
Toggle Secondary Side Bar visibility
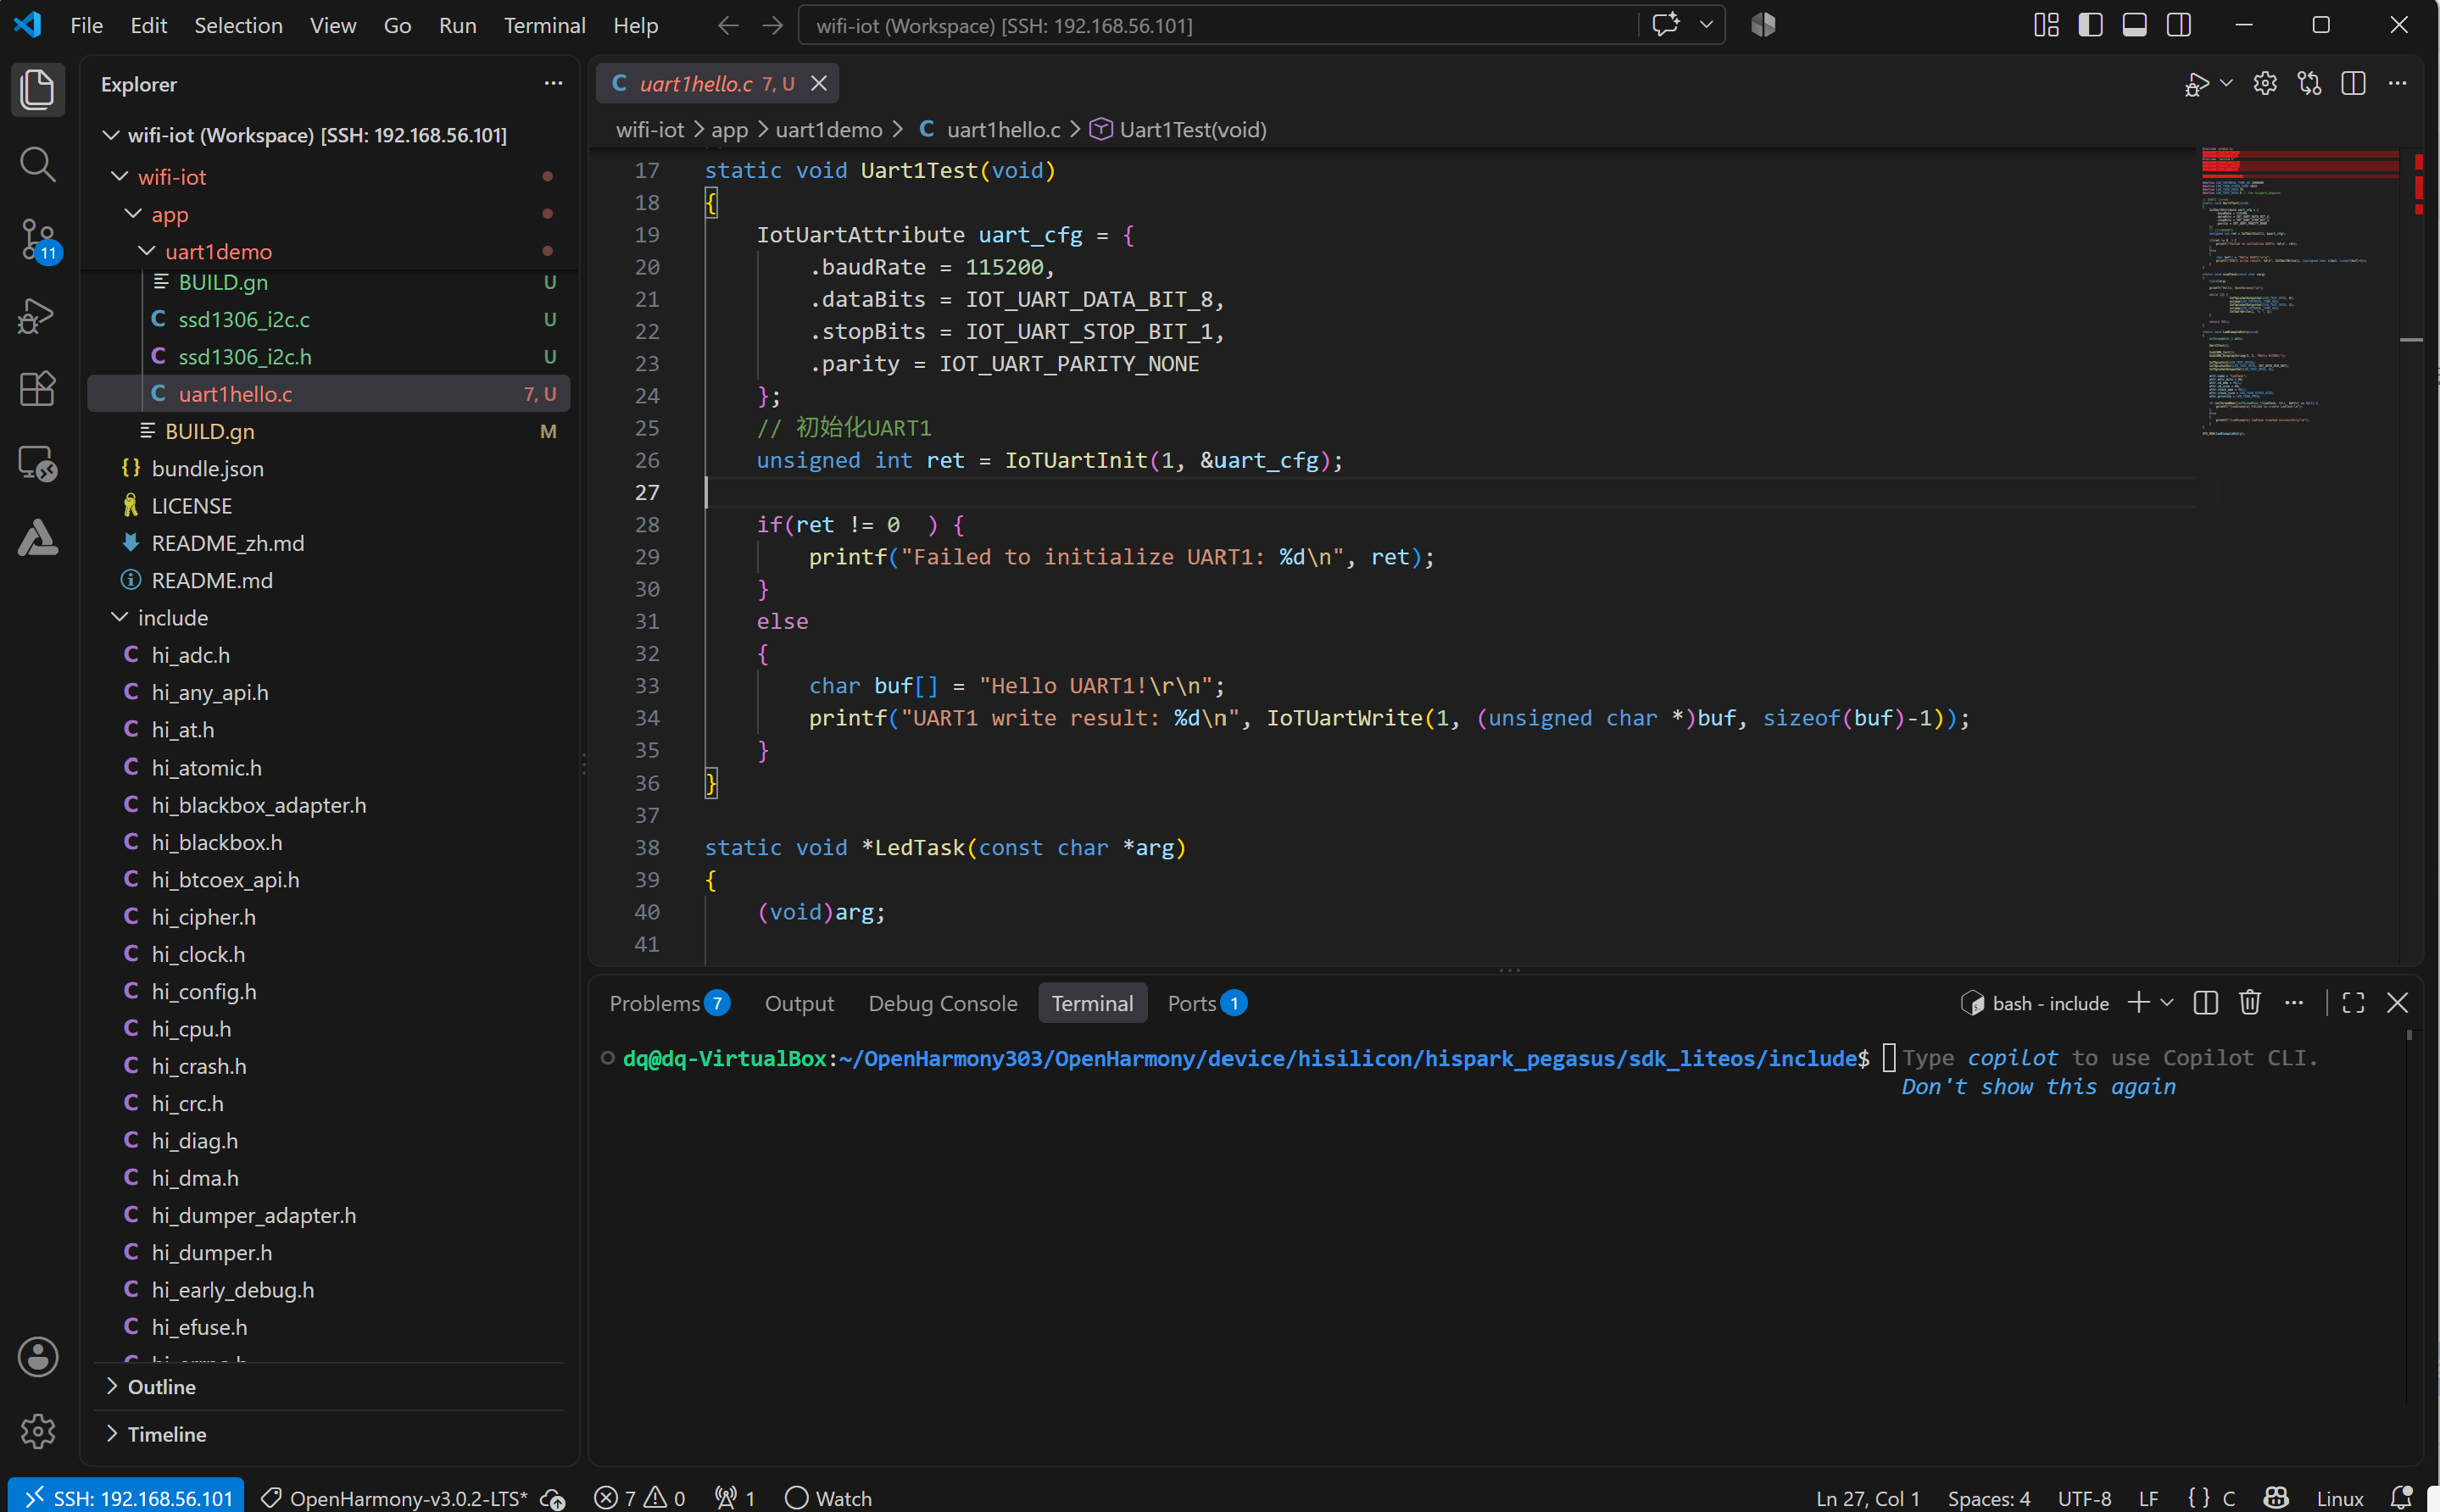pos(2178,25)
